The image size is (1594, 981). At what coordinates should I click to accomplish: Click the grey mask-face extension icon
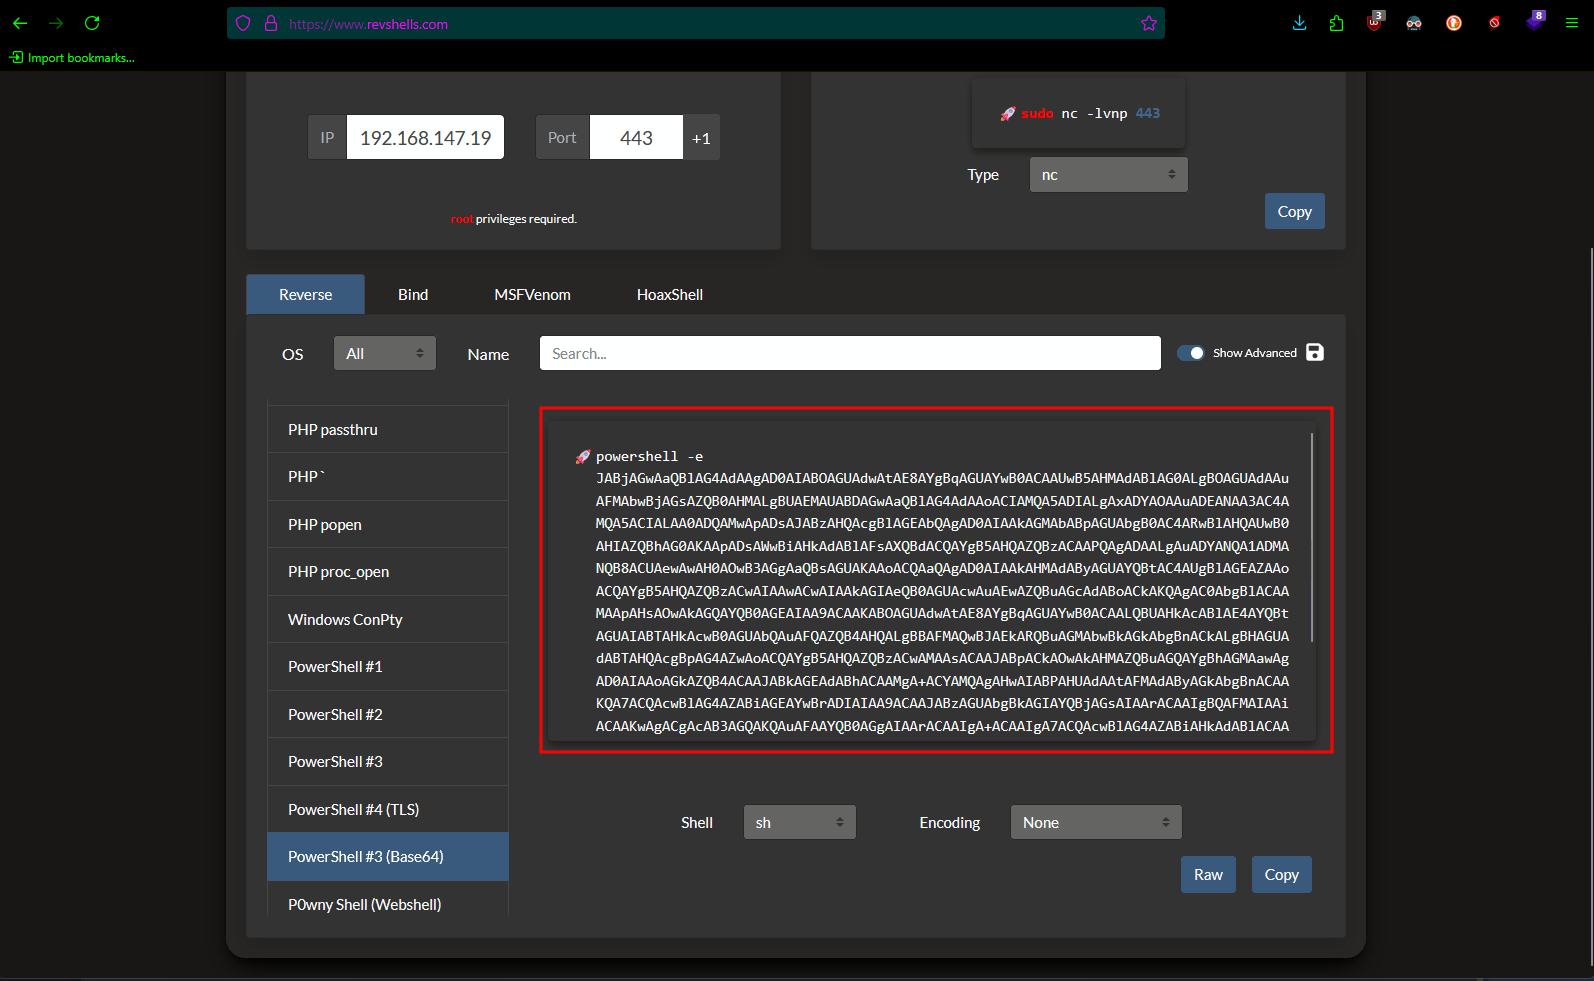pos(1414,23)
